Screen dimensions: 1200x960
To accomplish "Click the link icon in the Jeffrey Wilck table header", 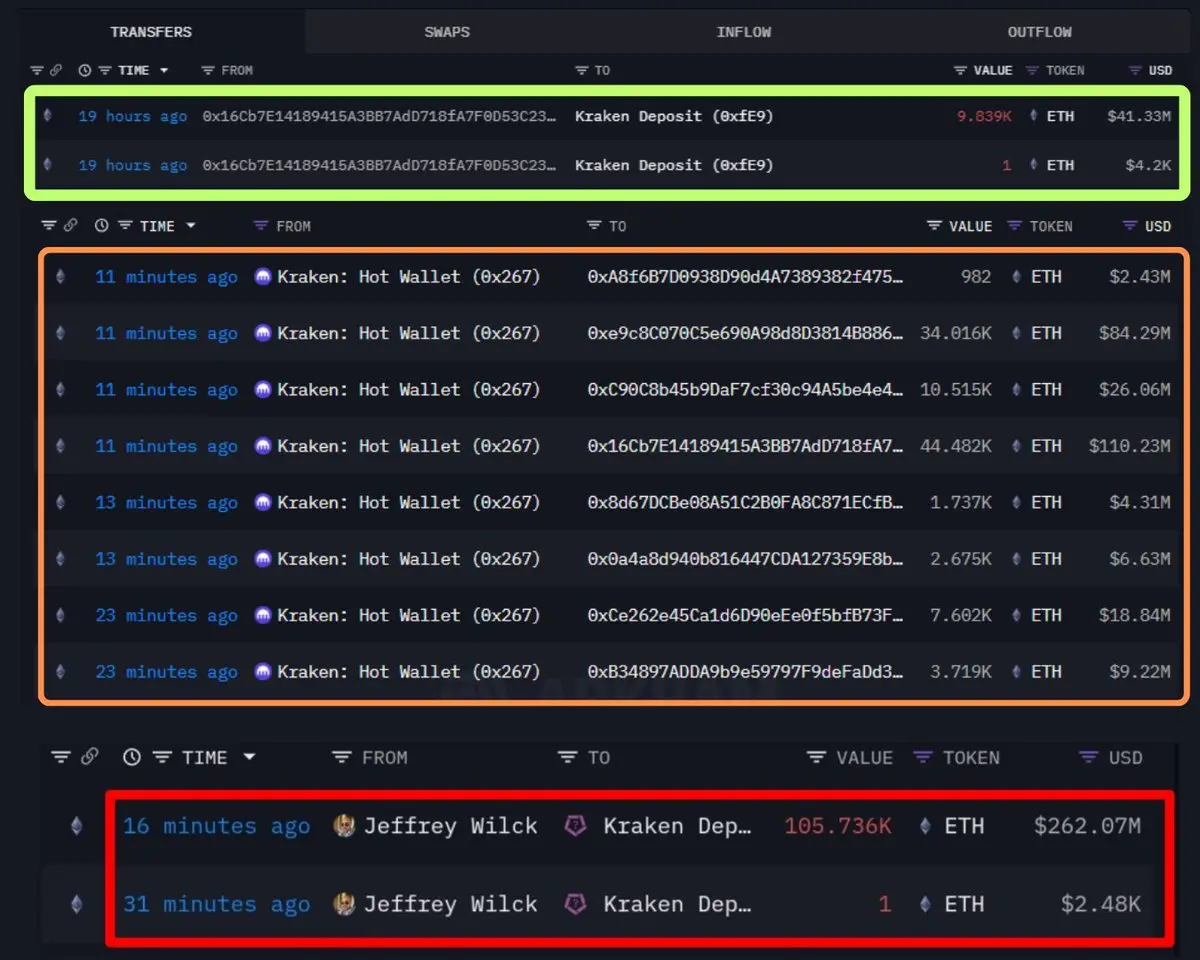I will 89,757.
